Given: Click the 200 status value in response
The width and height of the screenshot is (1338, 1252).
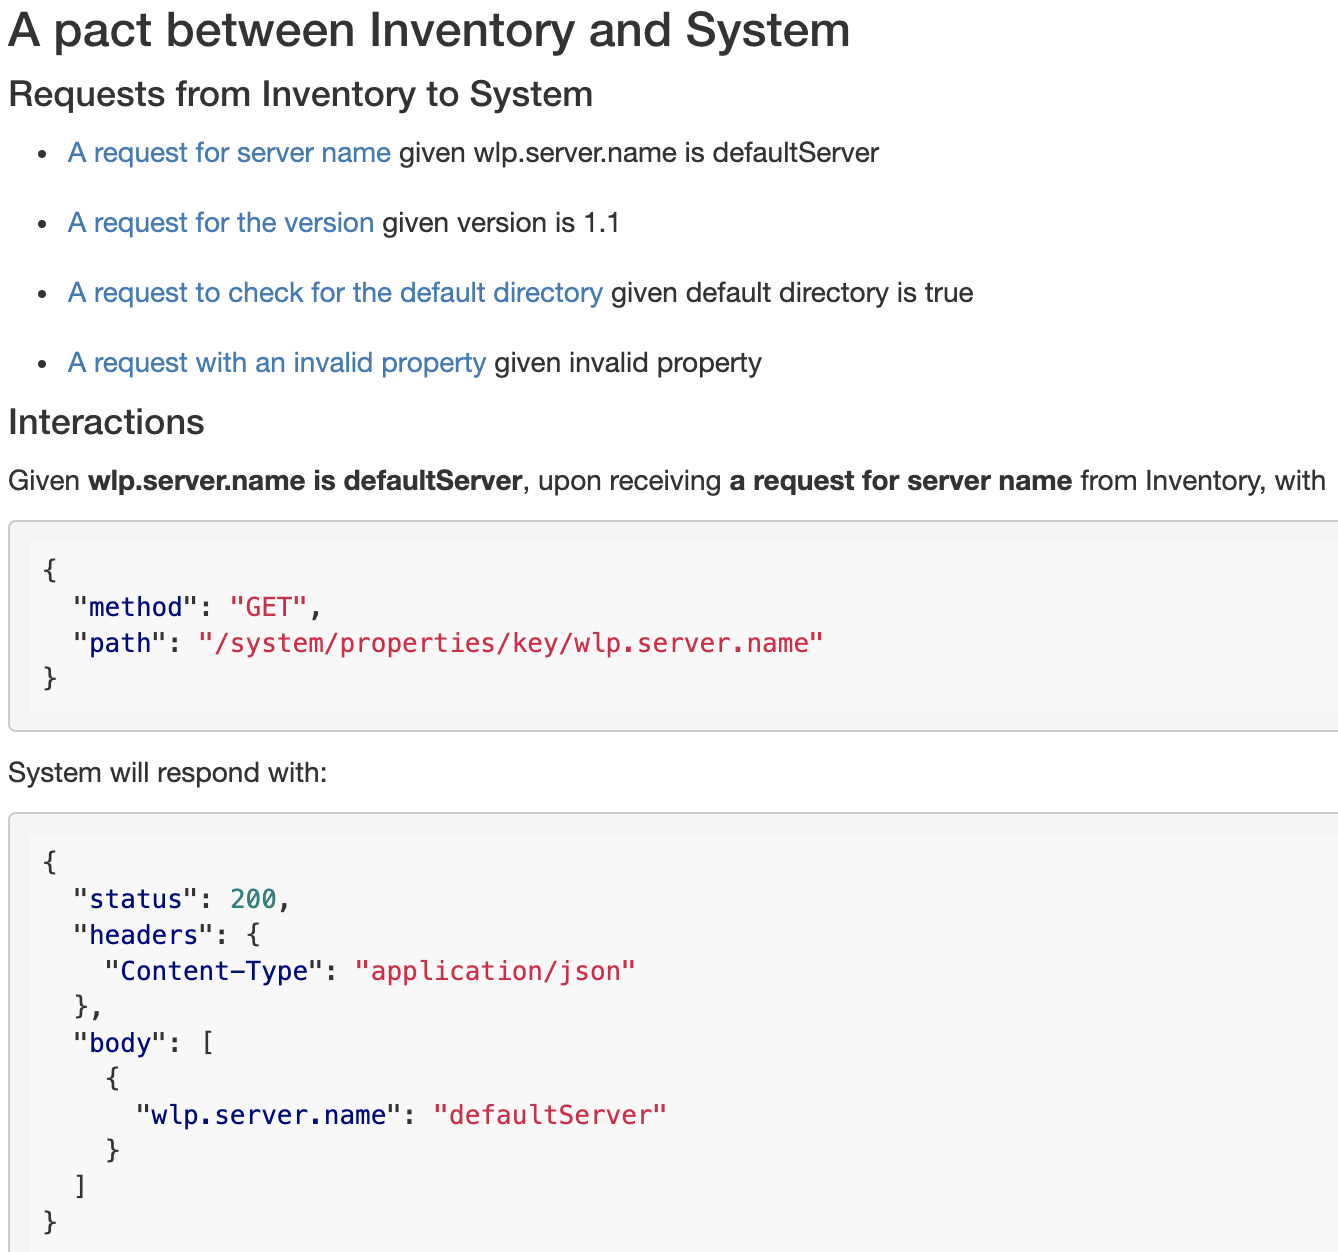Looking at the screenshot, I should pos(253,899).
